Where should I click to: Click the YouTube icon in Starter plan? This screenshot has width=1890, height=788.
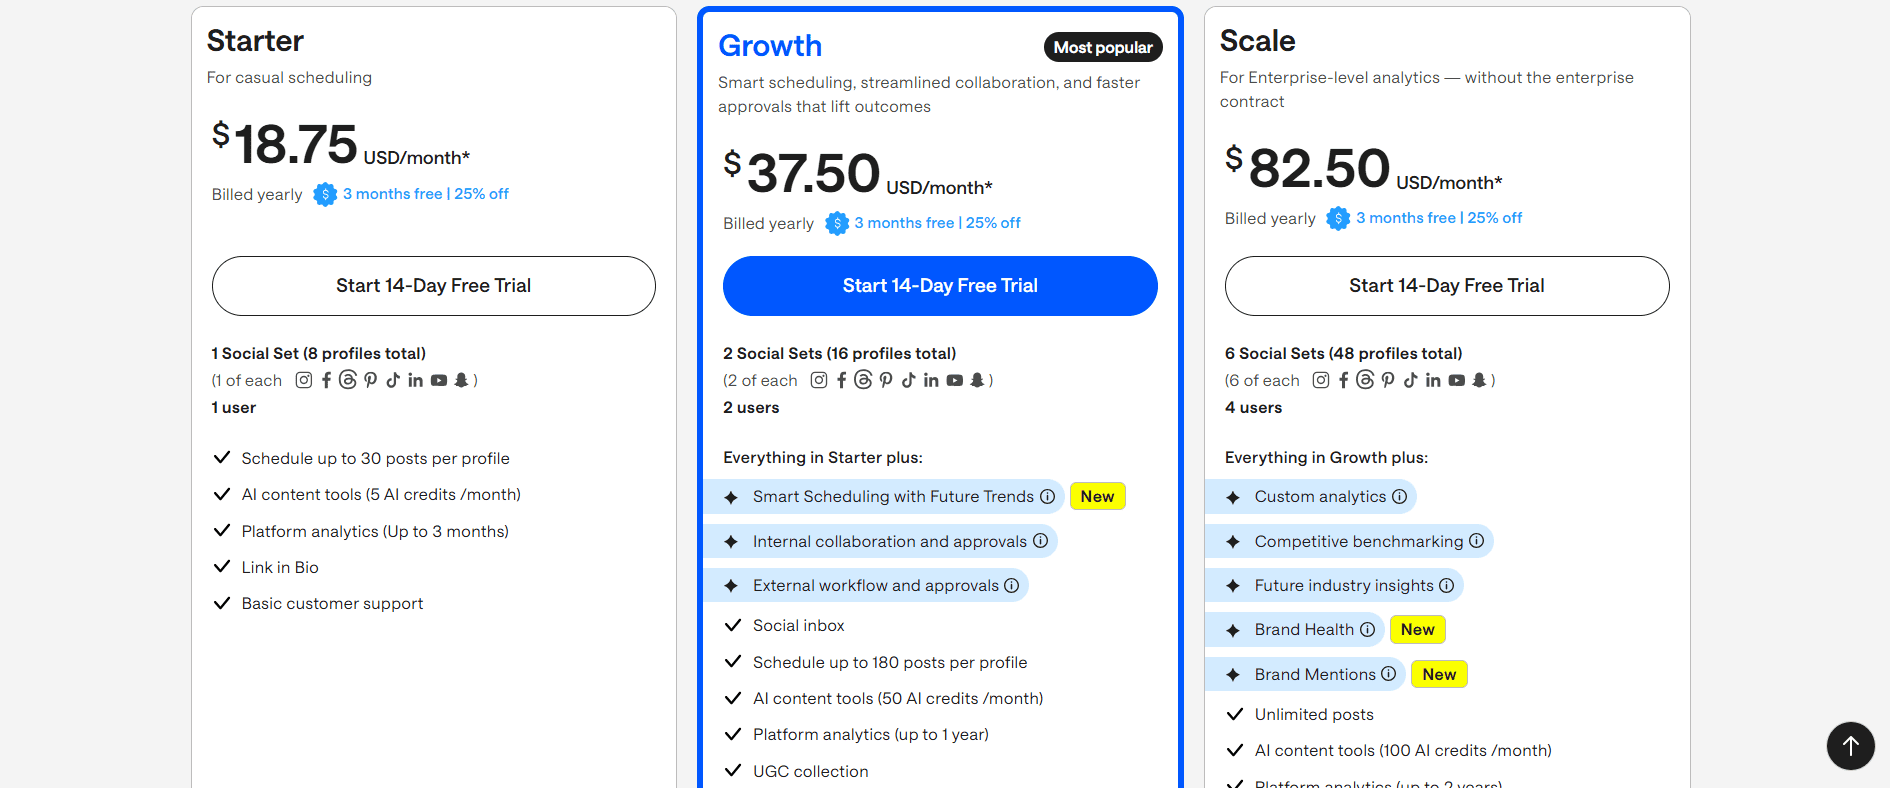tap(438, 380)
